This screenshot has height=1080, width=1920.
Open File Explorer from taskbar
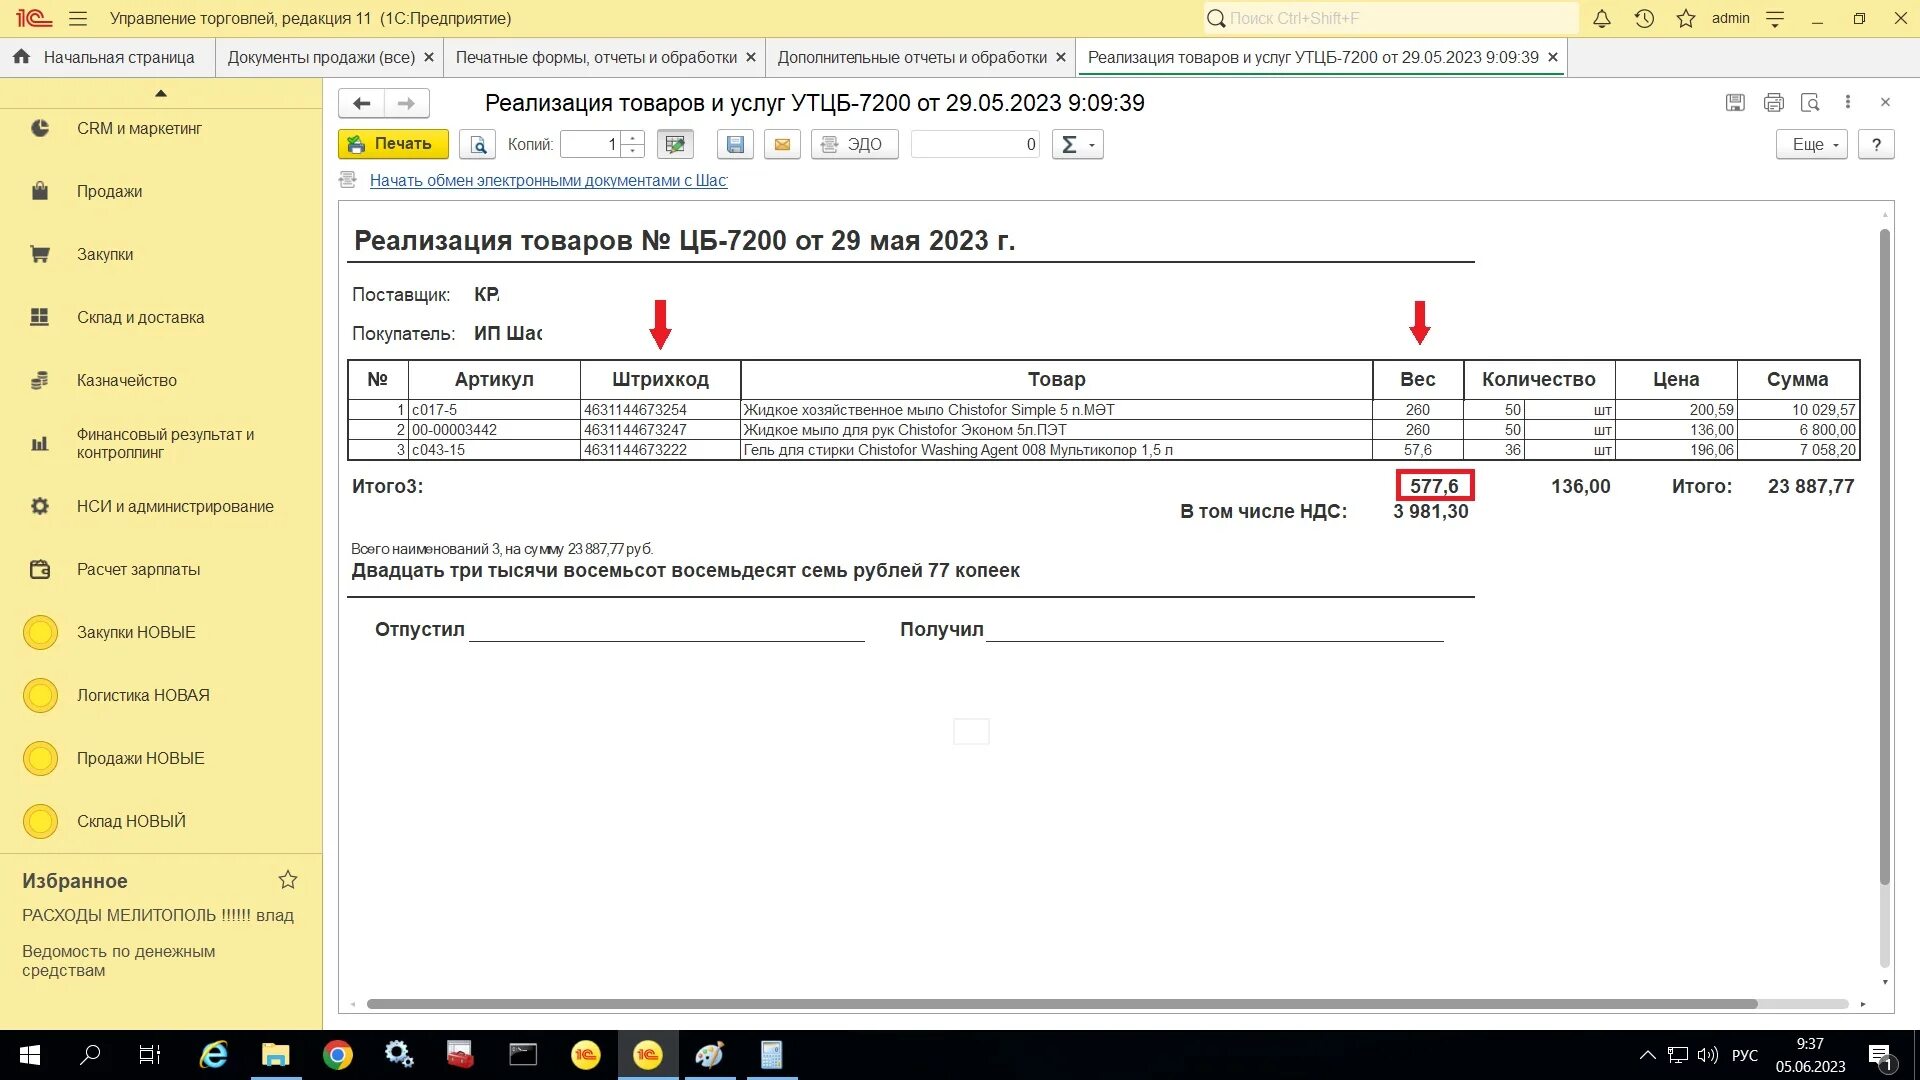tap(275, 1055)
